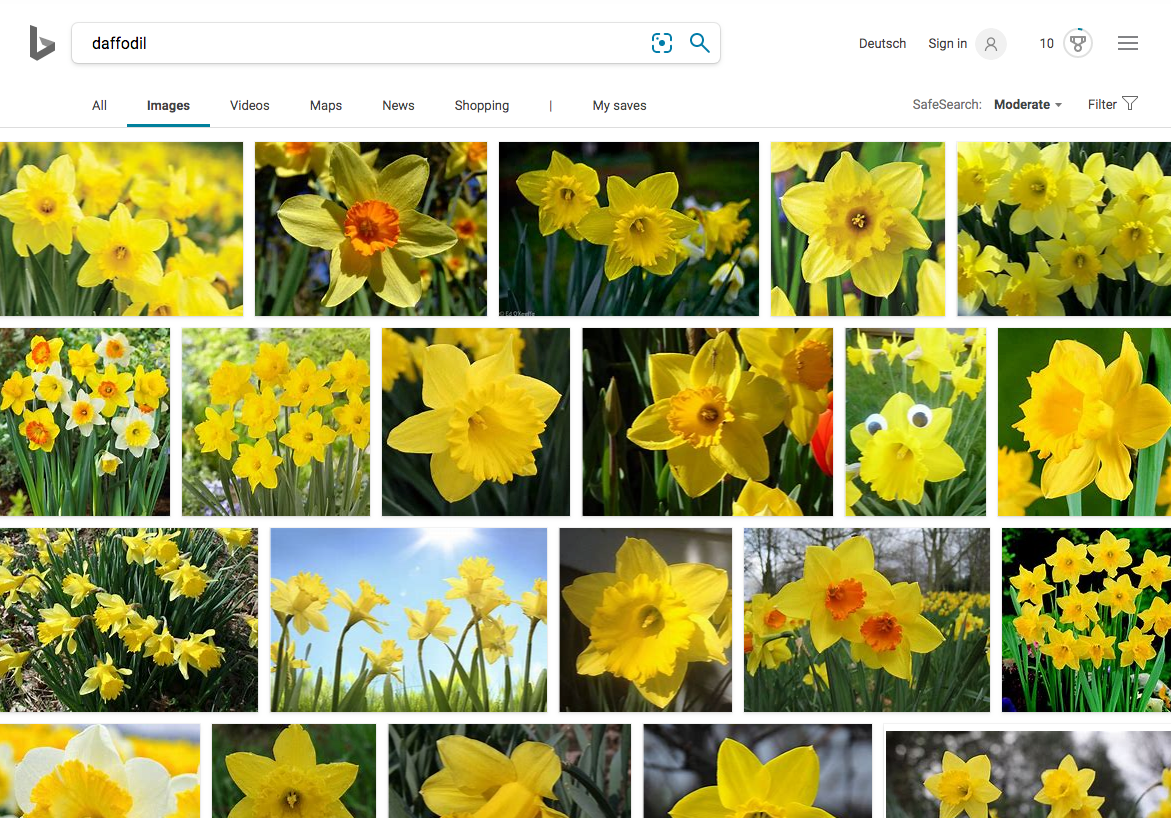The width and height of the screenshot is (1171, 818).
Task: Open visual search camera icon
Action: (661, 43)
